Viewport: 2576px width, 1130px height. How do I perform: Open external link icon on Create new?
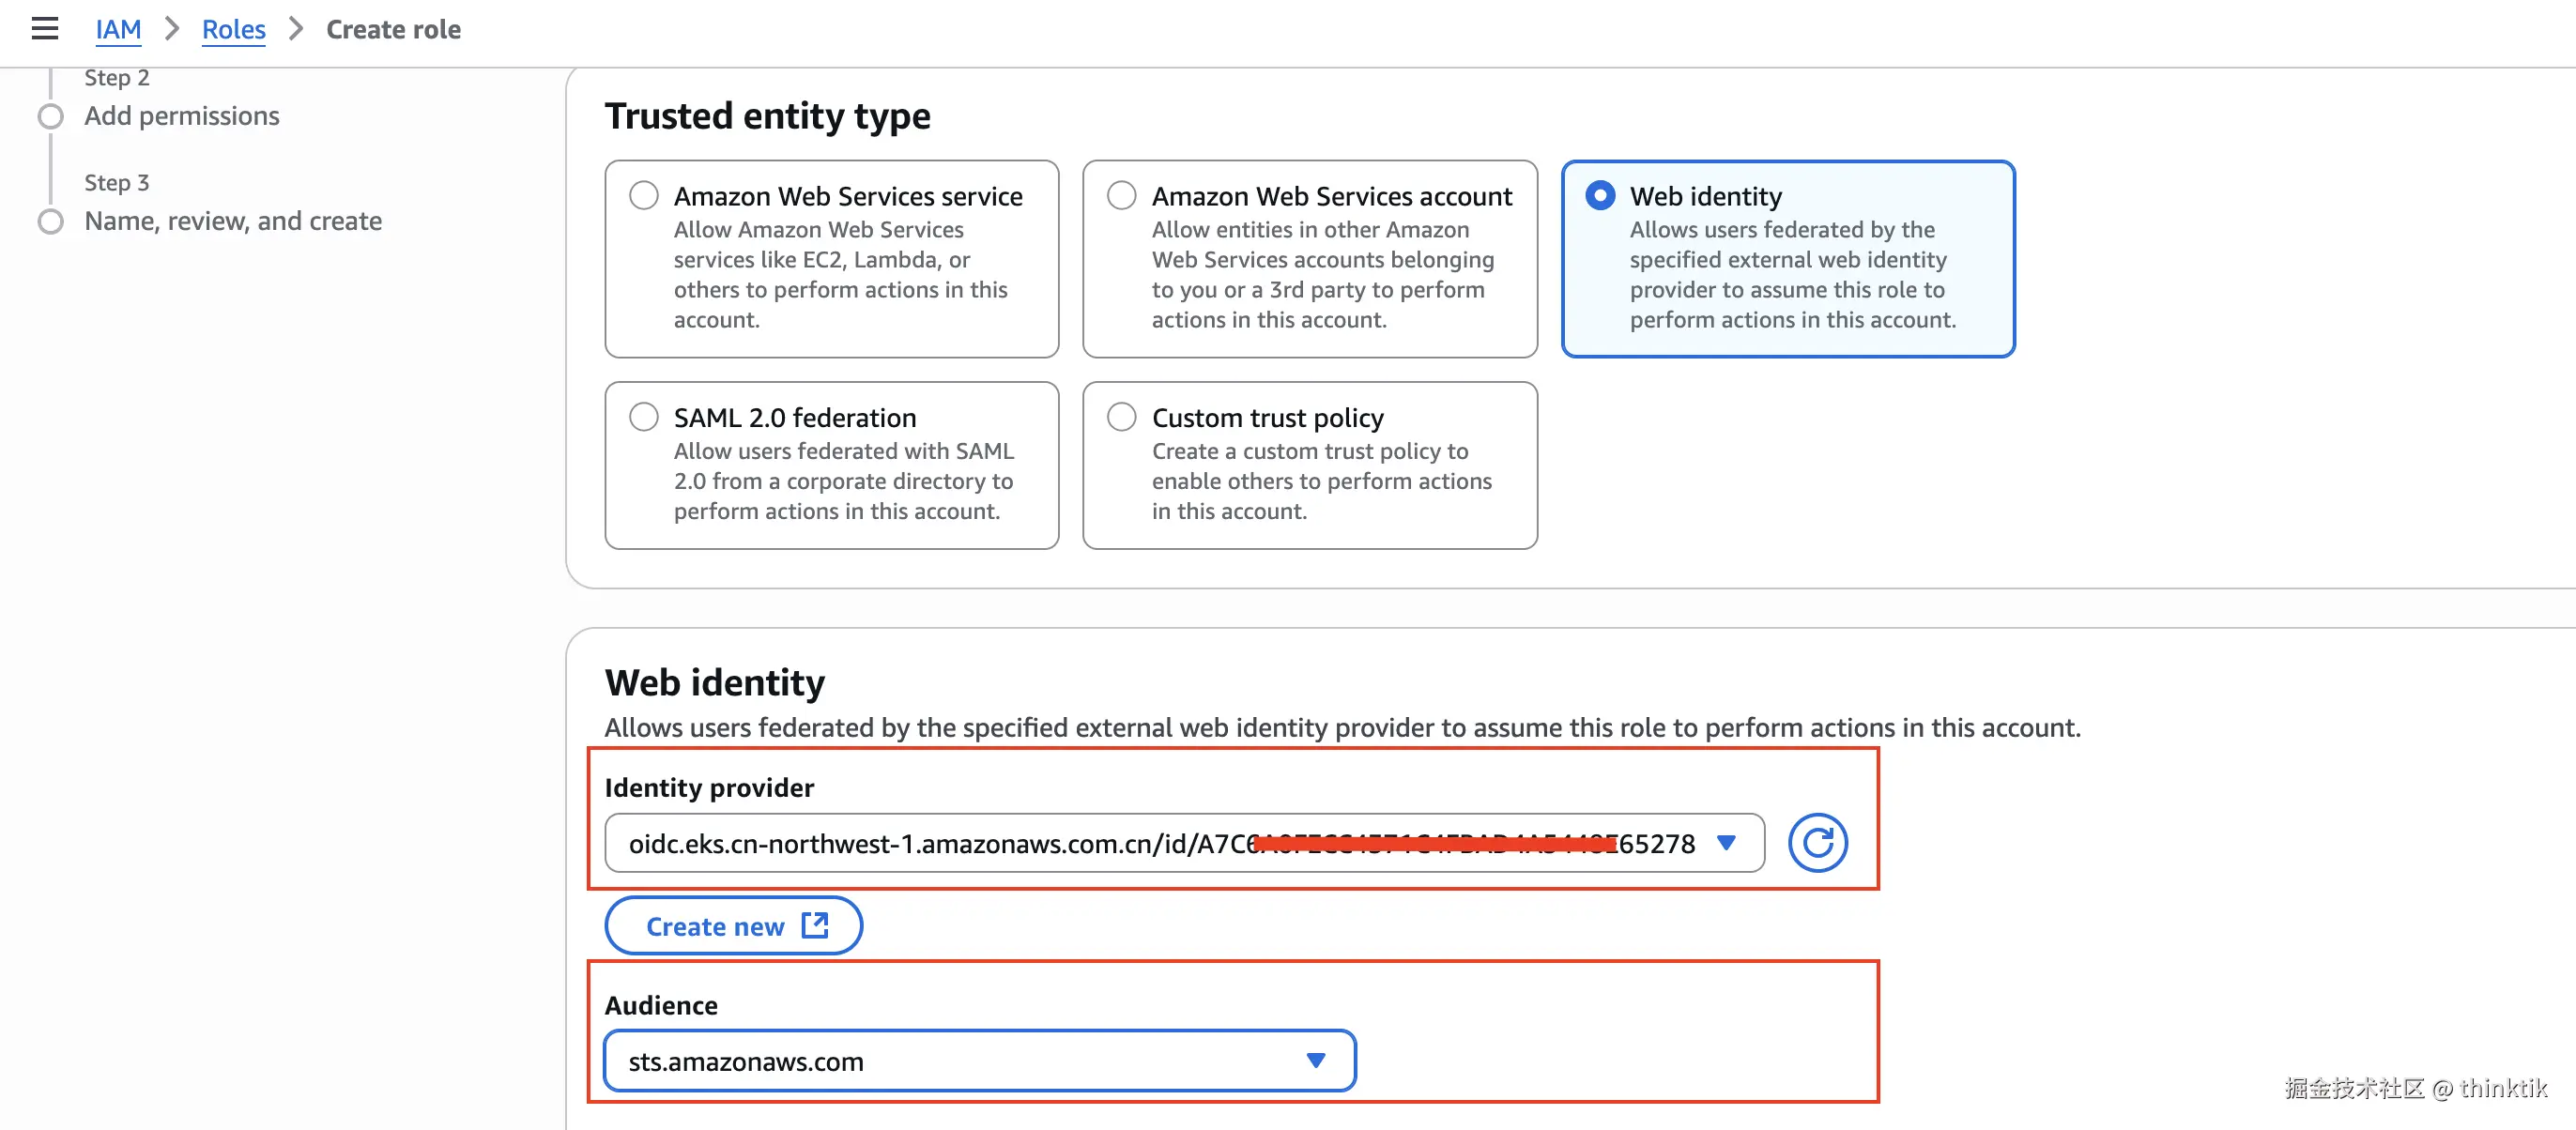pos(815,925)
